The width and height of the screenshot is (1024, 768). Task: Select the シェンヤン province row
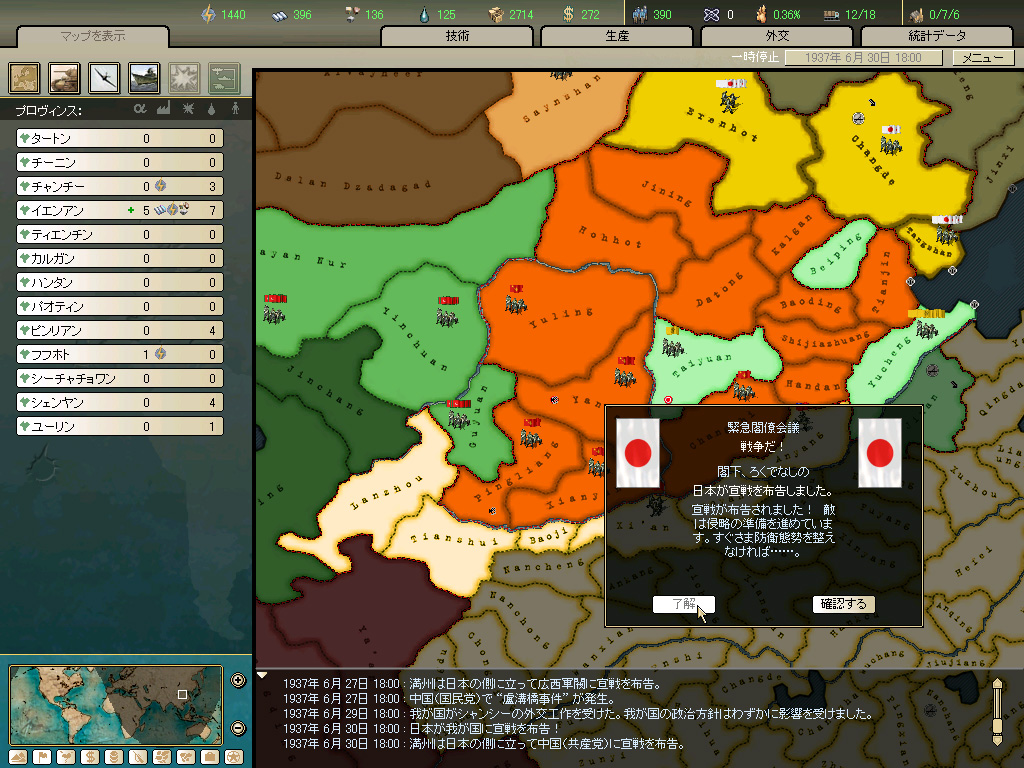(120, 402)
